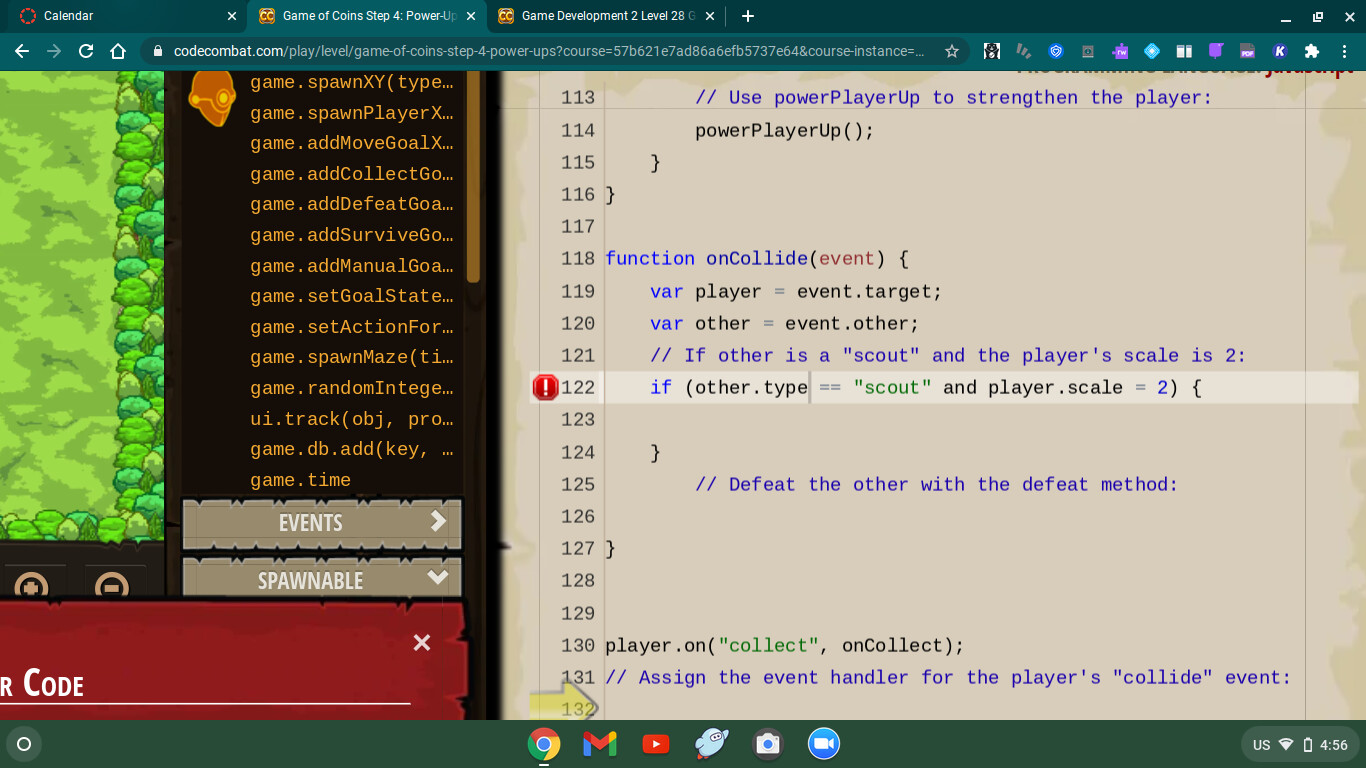Reload the CodeCombat page
Image resolution: width=1366 pixels, height=768 pixels.
click(86, 51)
